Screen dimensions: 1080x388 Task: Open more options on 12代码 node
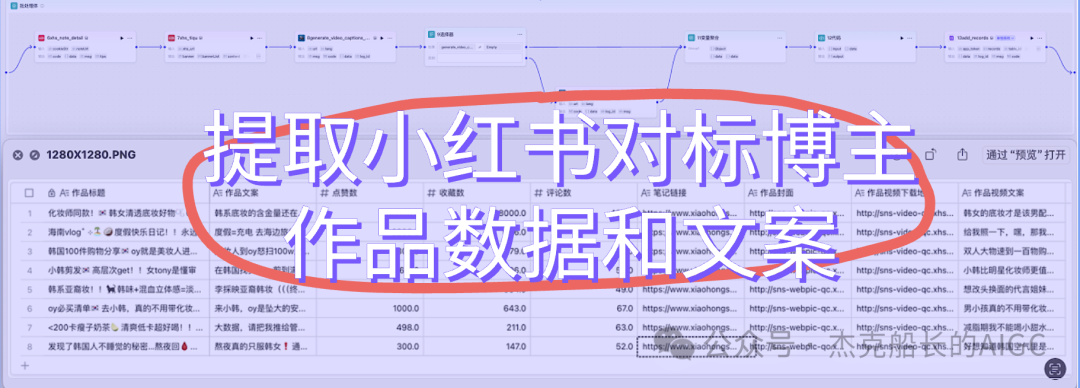pyautogui.click(x=911, y=38)
